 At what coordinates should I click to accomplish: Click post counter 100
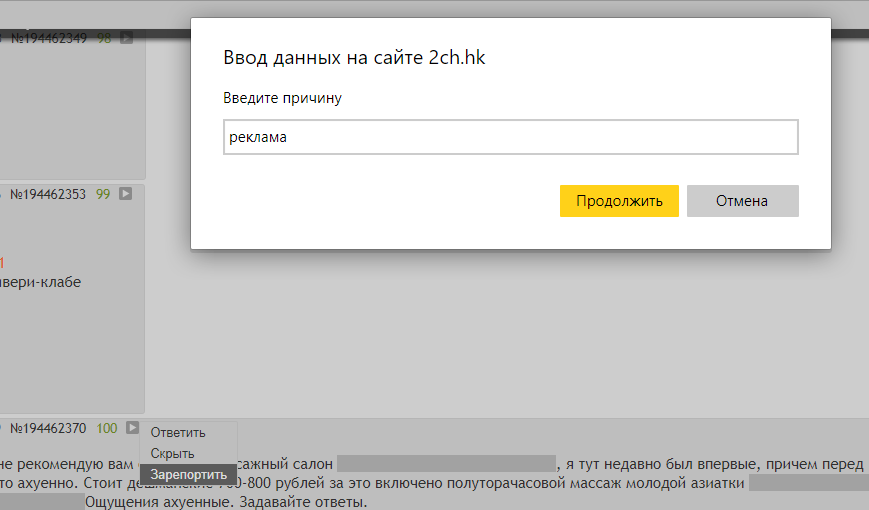click(107, 428)
